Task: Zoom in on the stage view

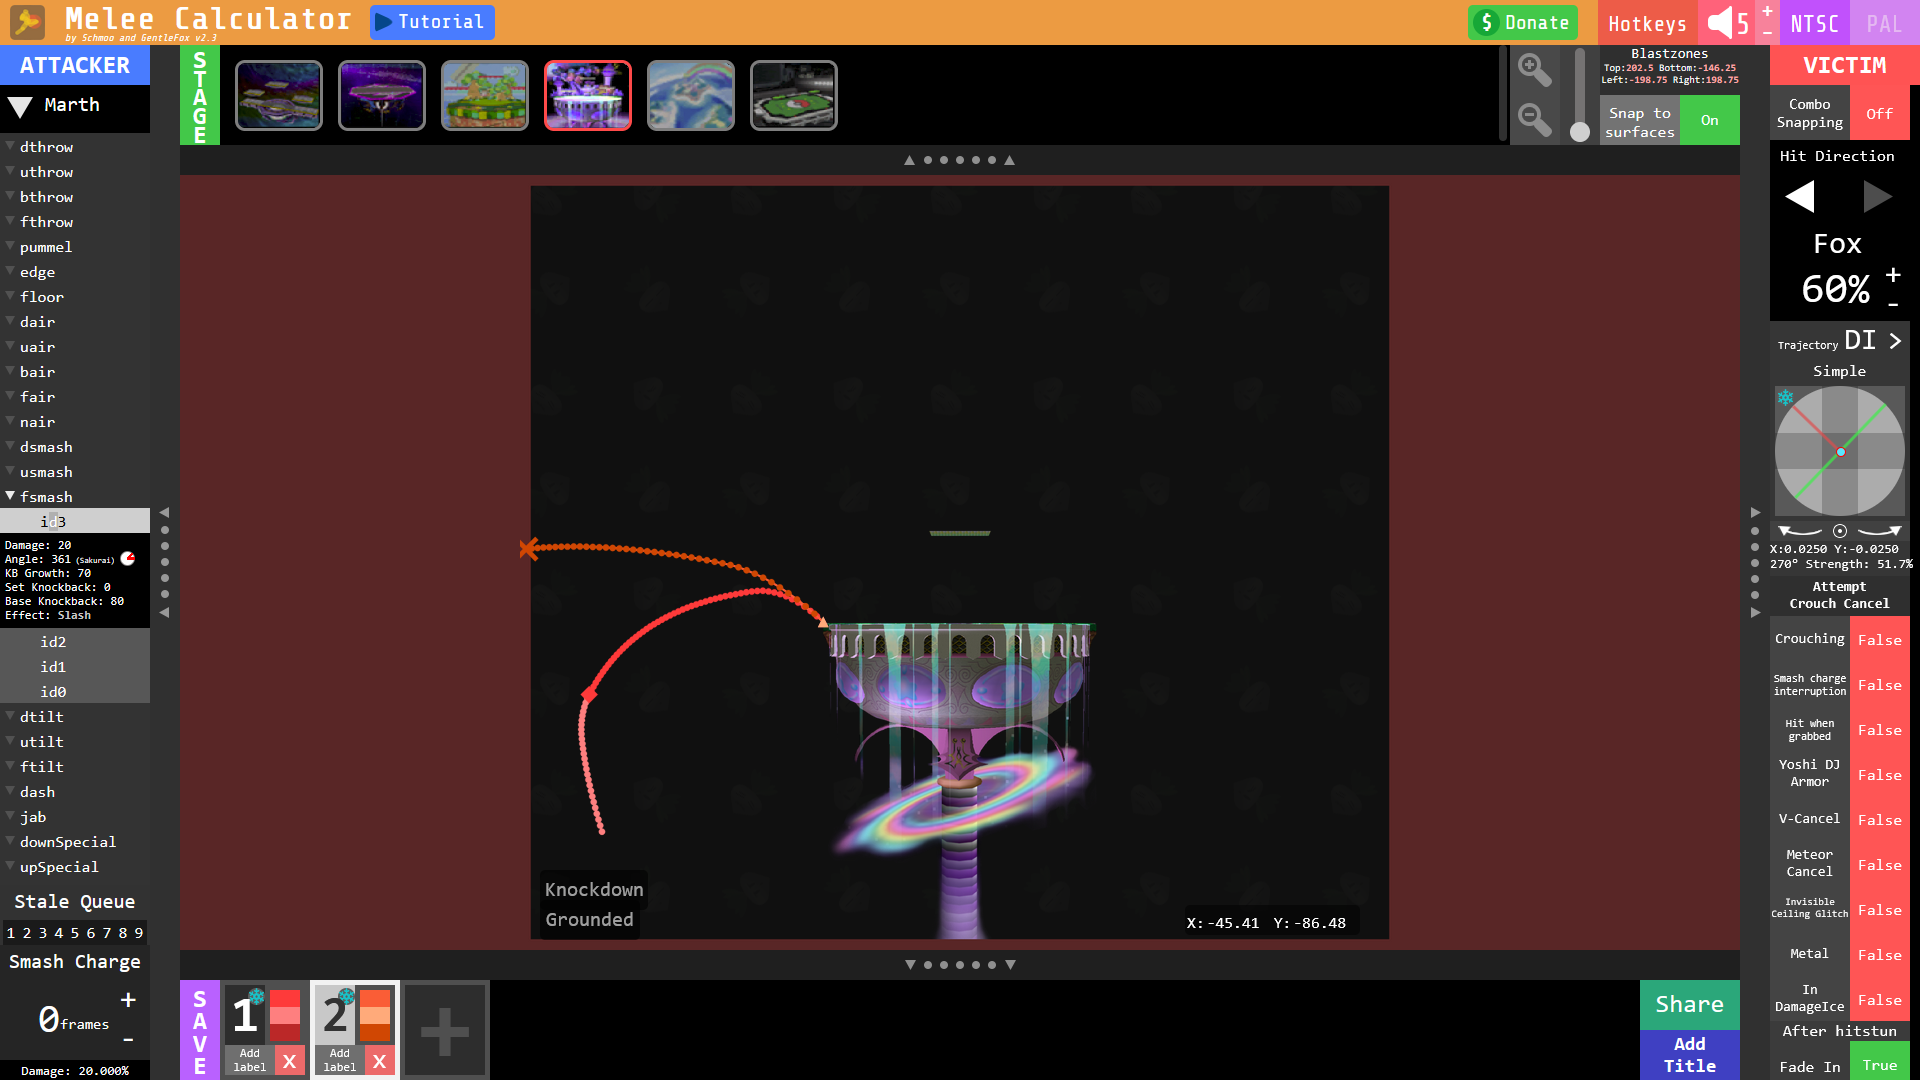Action: click(1534, 70)
